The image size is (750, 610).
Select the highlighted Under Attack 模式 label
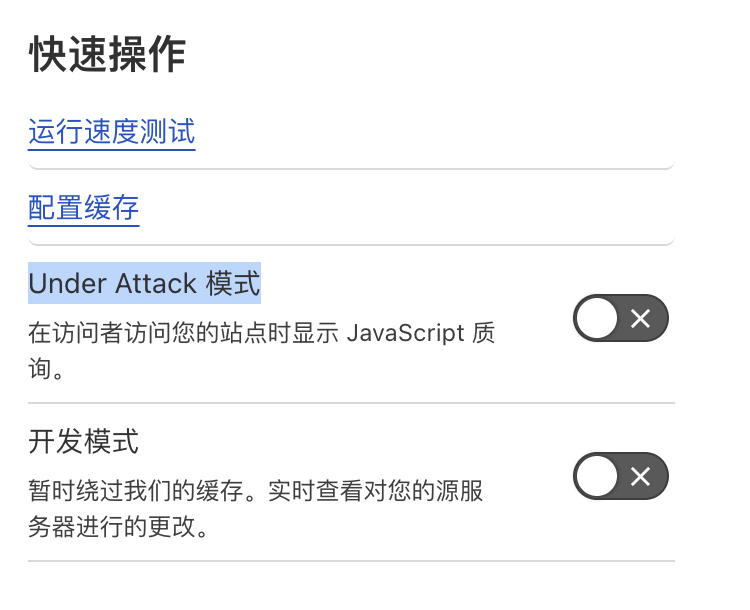144,283
